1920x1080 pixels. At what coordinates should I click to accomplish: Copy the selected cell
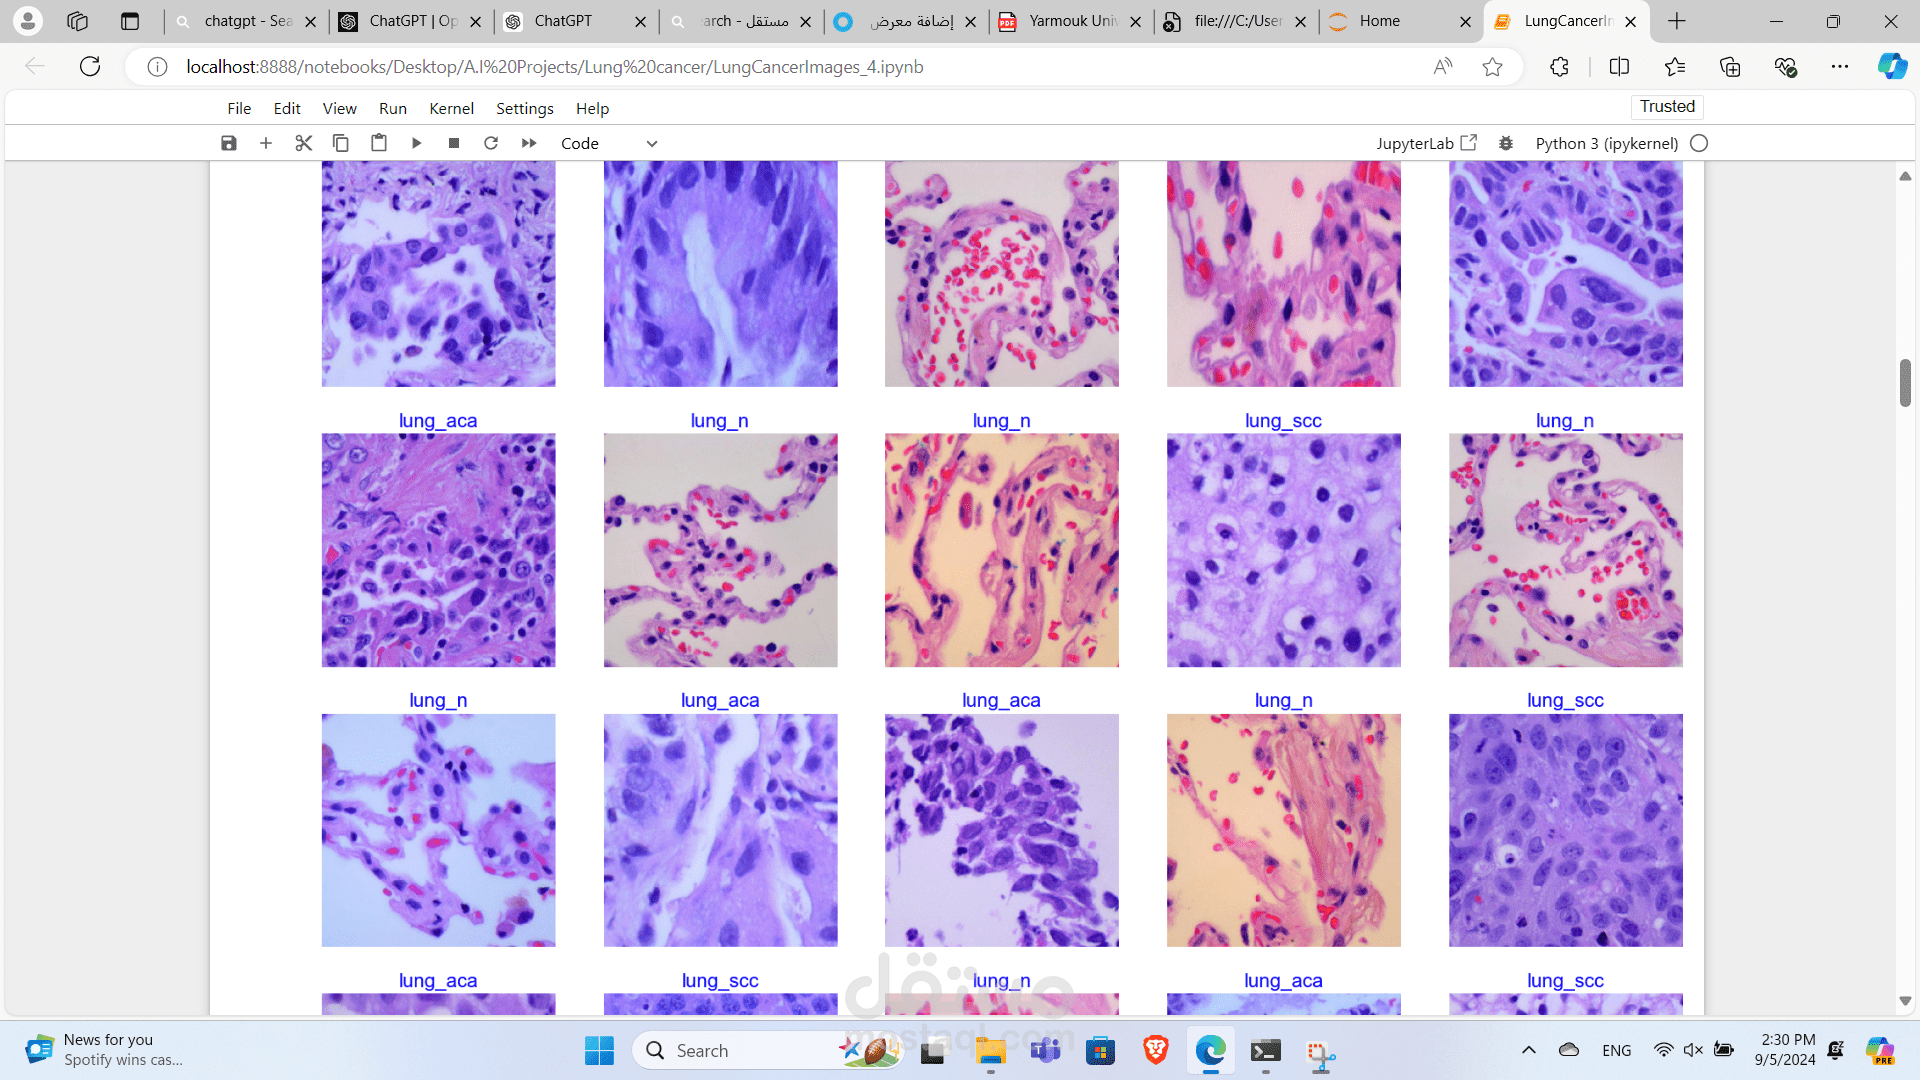pos(341,143)
